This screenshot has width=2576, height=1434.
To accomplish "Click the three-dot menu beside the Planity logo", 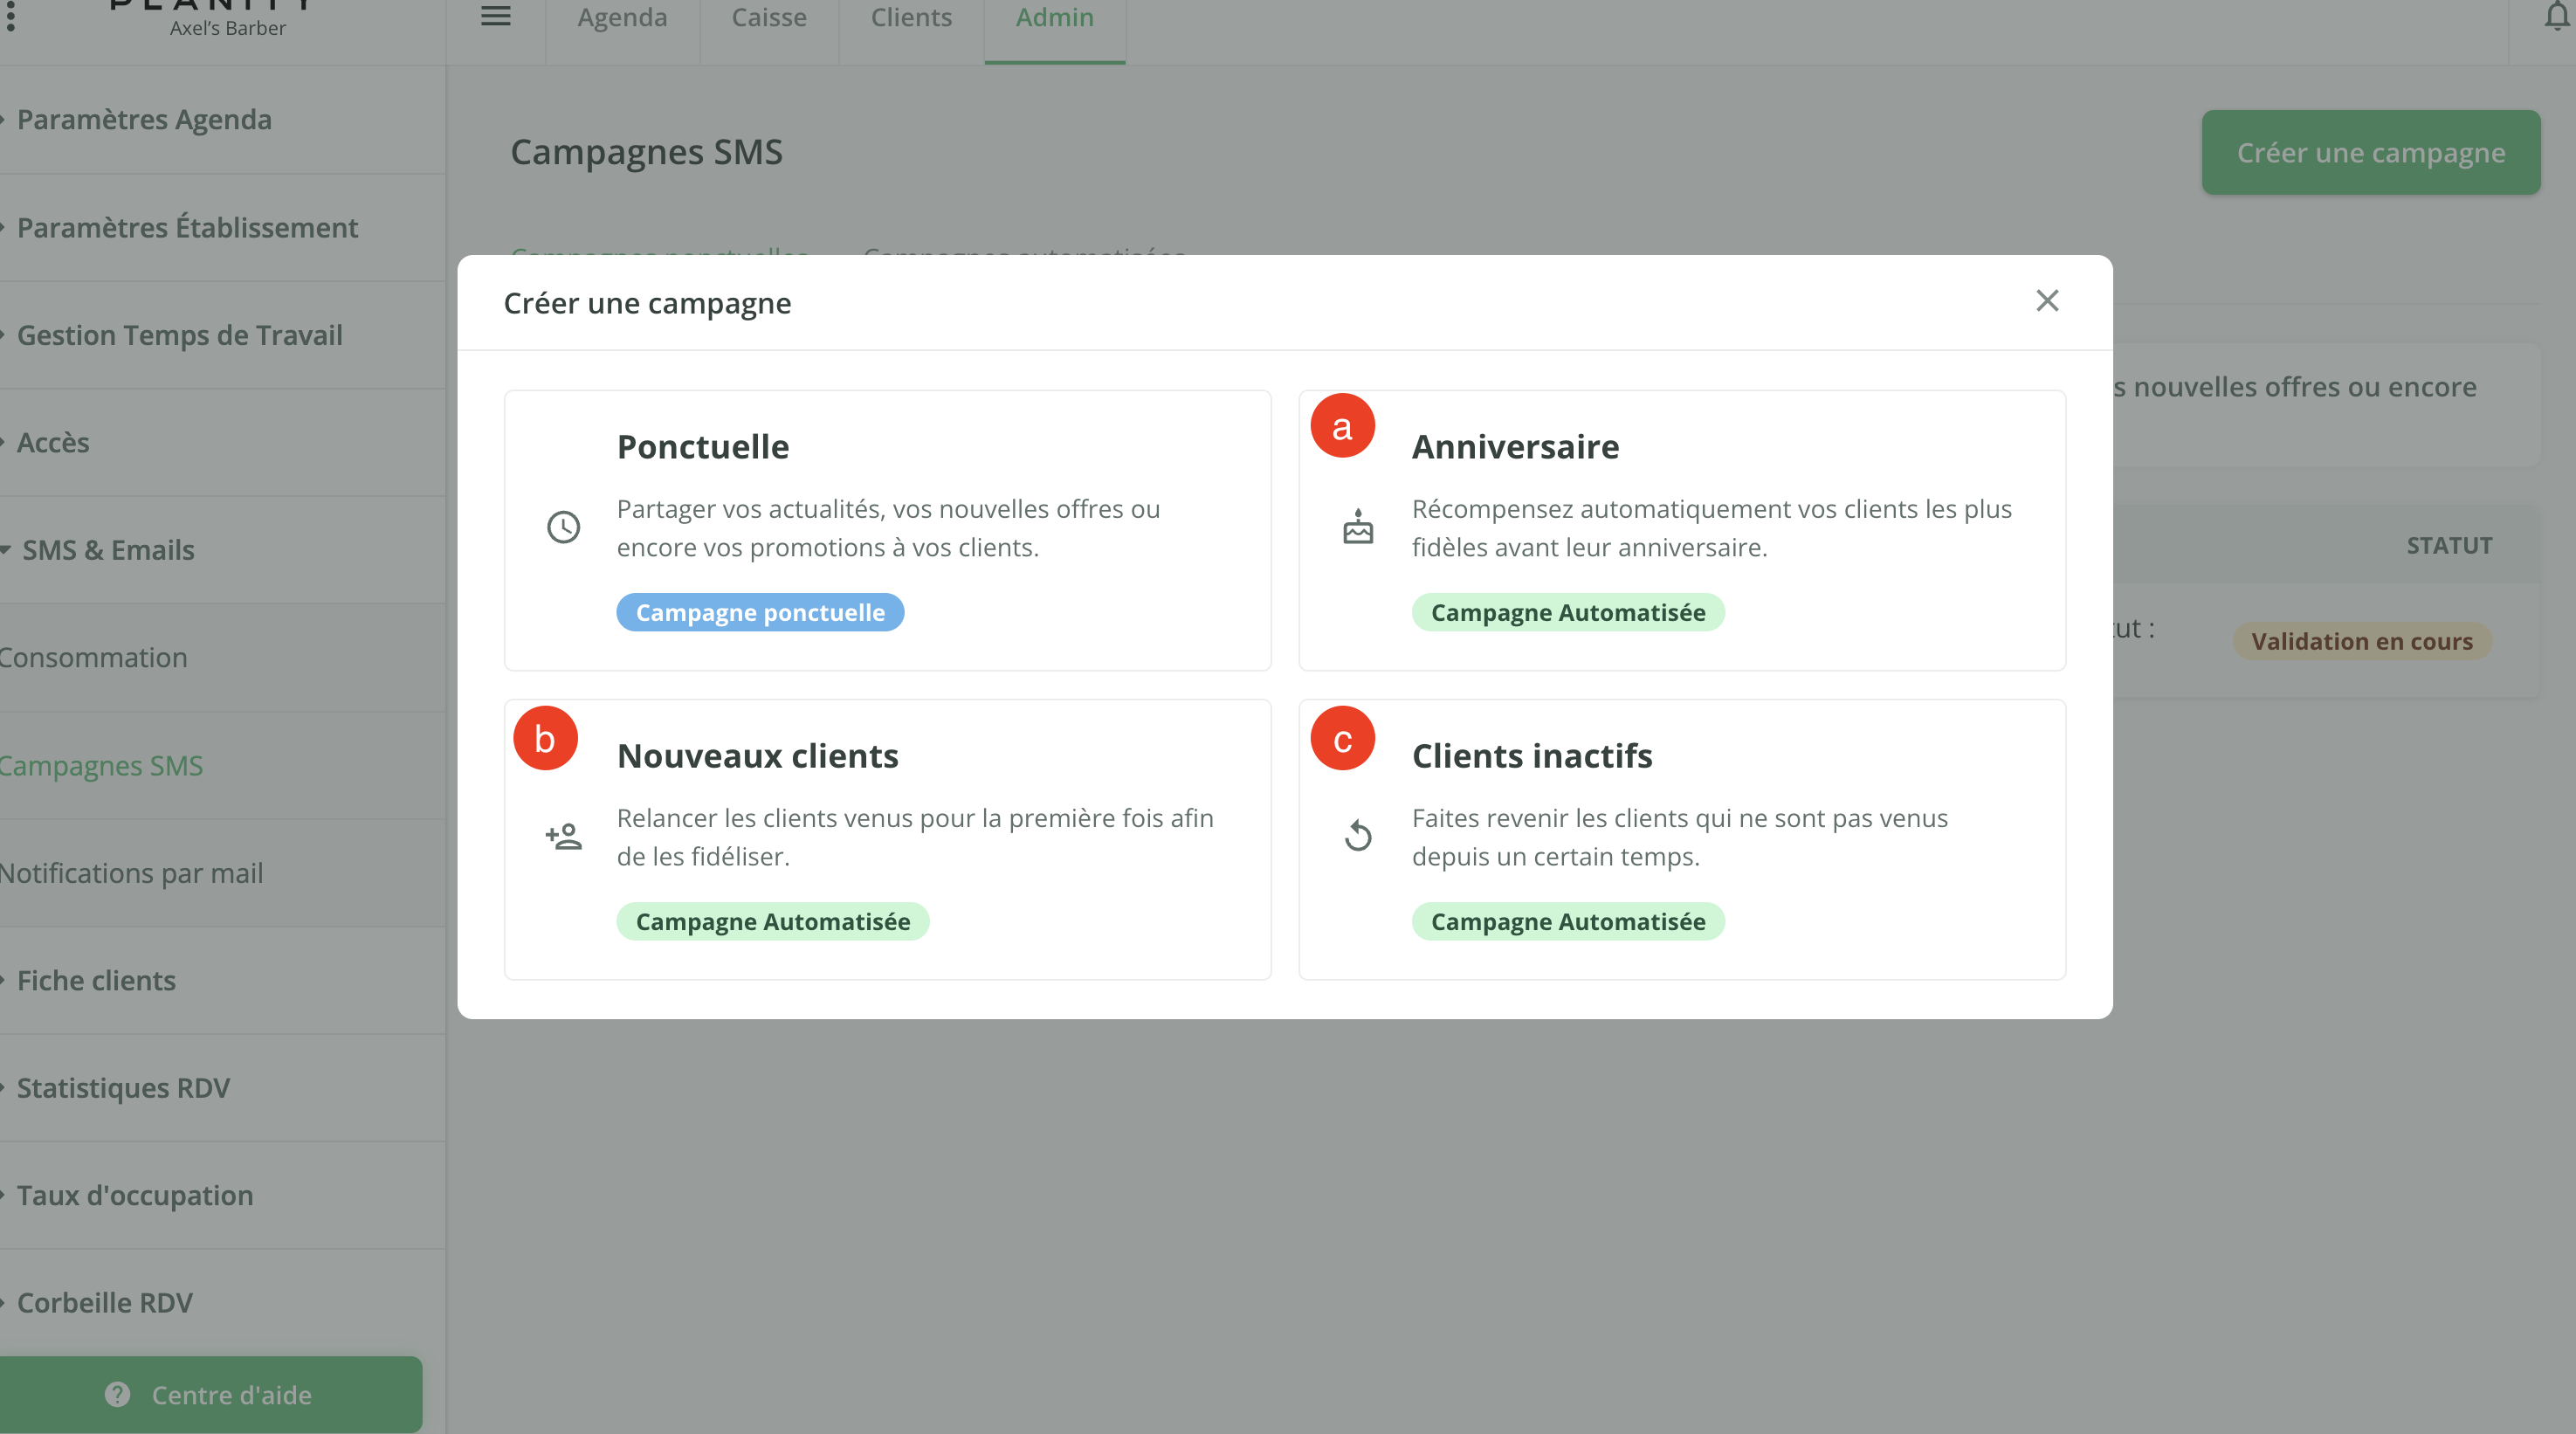I will pos(11,17).
